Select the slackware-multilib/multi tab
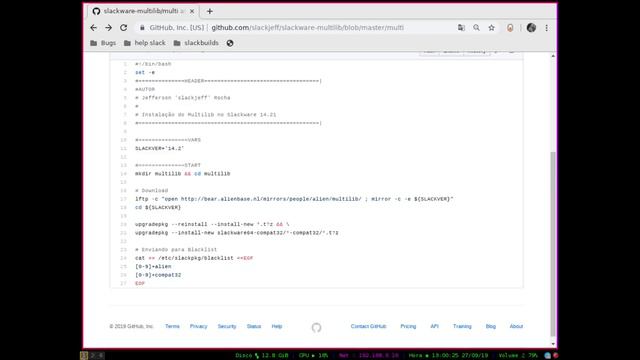This screenshot has height=360, width=640. click(x=143, y=11)
